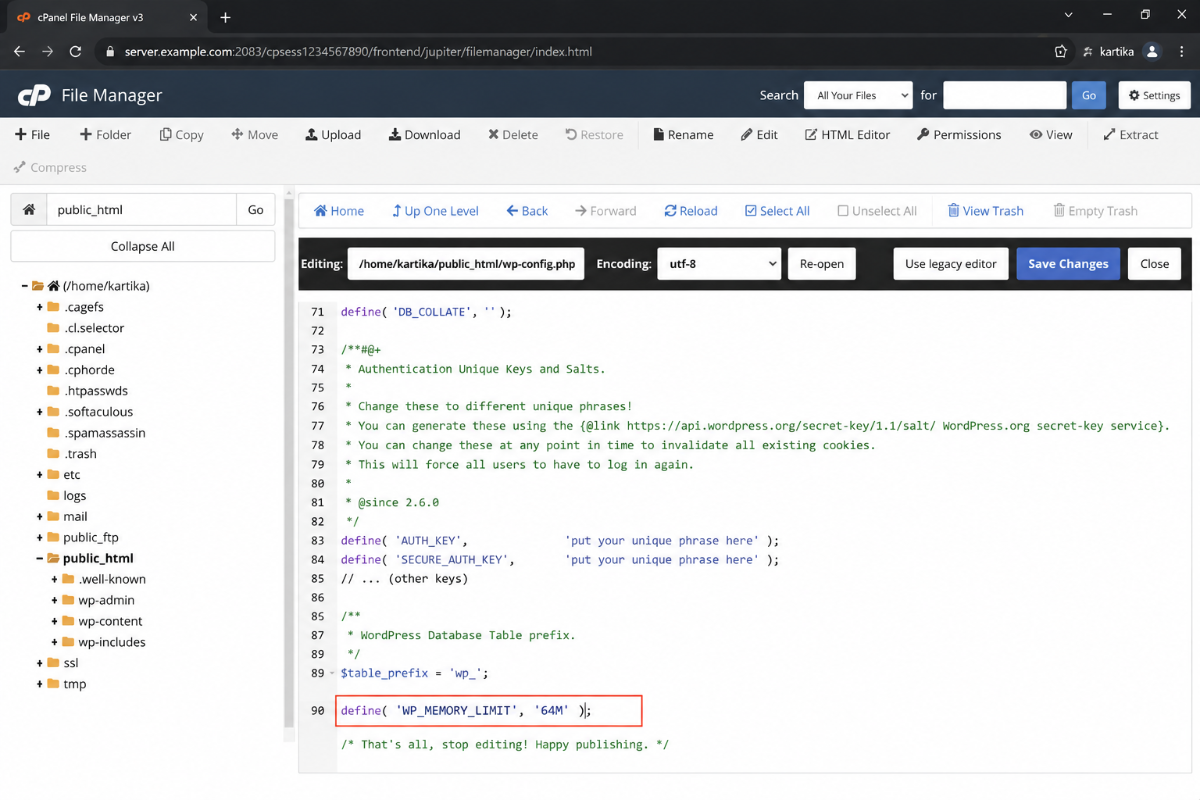This screenshot has height=800, width=1200.
Task: Click the Compress toolbar button
Action: tap(51, 168)
